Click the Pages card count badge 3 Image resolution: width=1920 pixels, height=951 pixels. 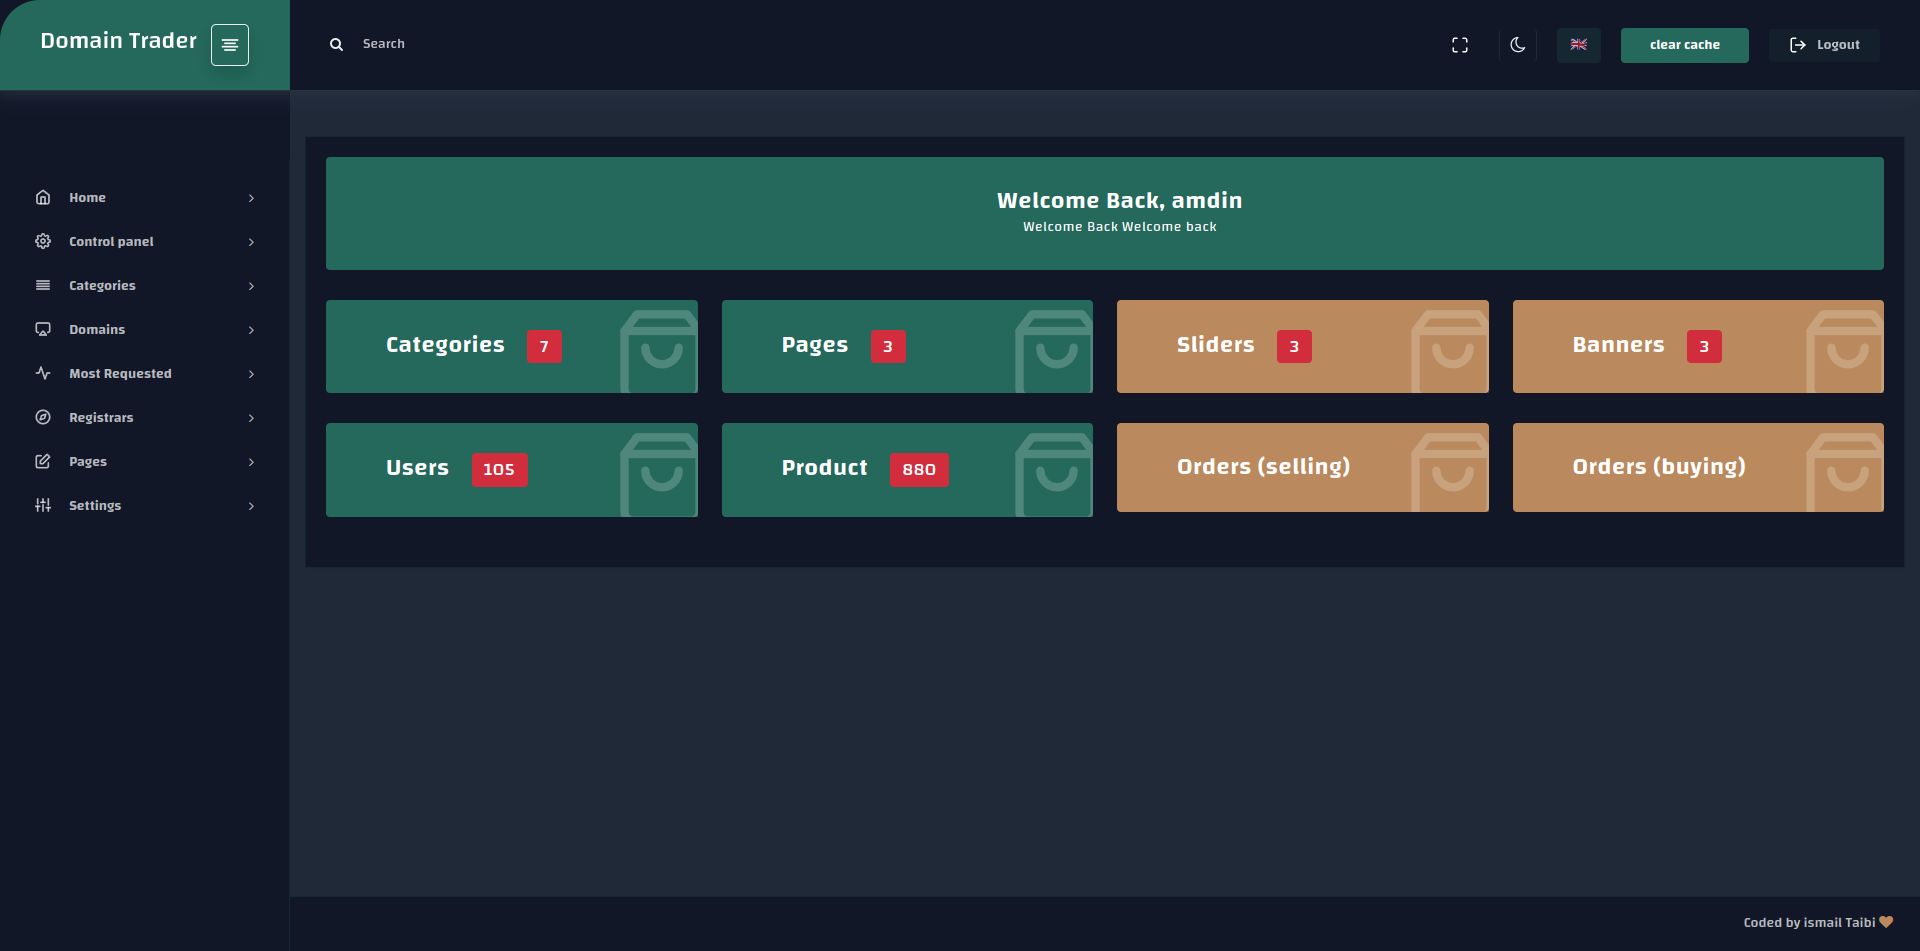pyautogui.click(x=888, y=346)
